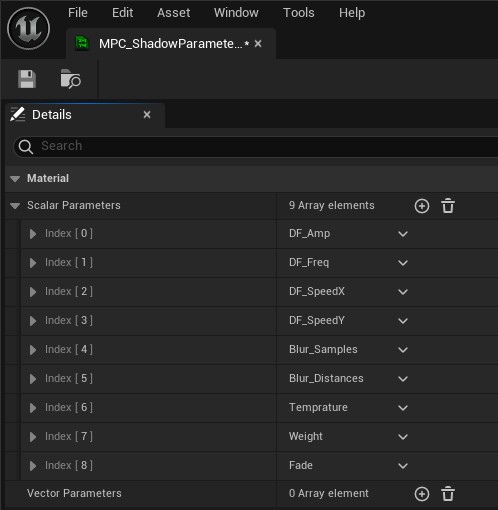This screenshot has height=510, width=498.
Task: Add a new Scalar Parameters array element
Action: [422, 206]
